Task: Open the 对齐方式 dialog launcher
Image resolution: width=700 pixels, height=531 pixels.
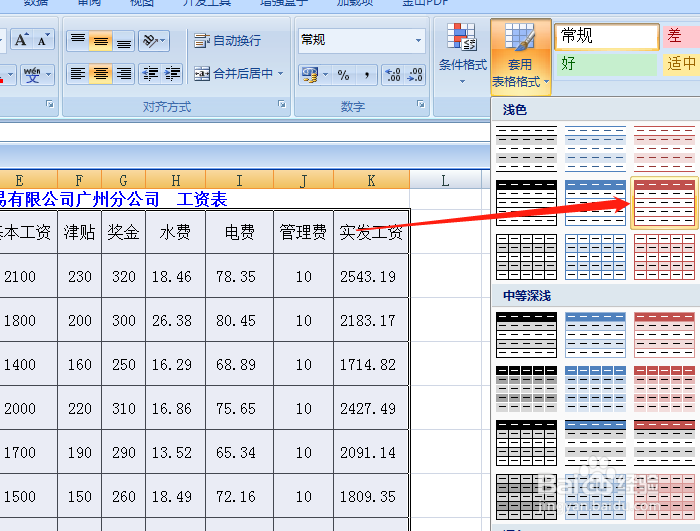Action: point(281,104)
